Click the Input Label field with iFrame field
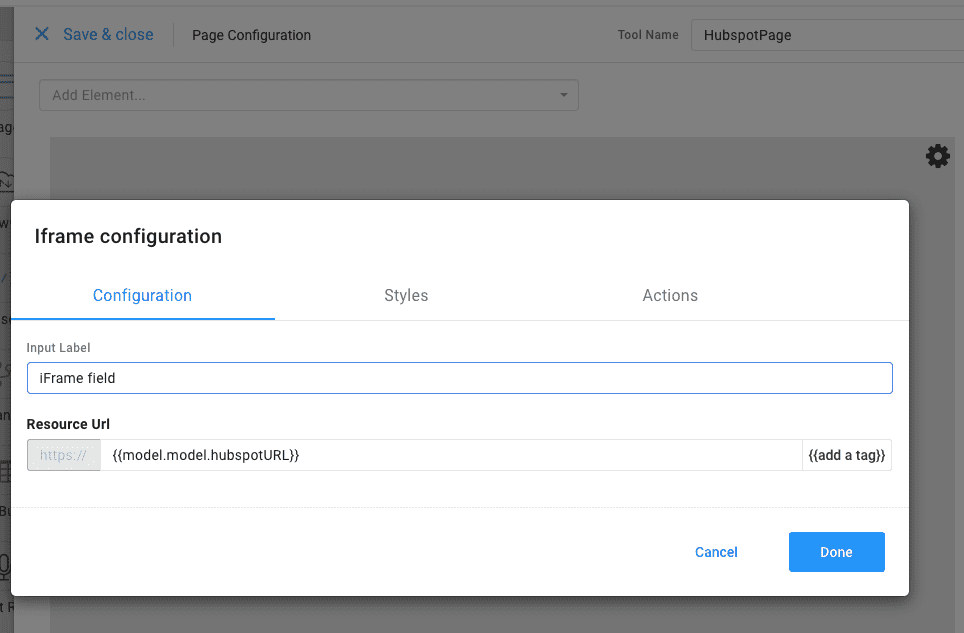The image size is (964, 633). [459, 378]
